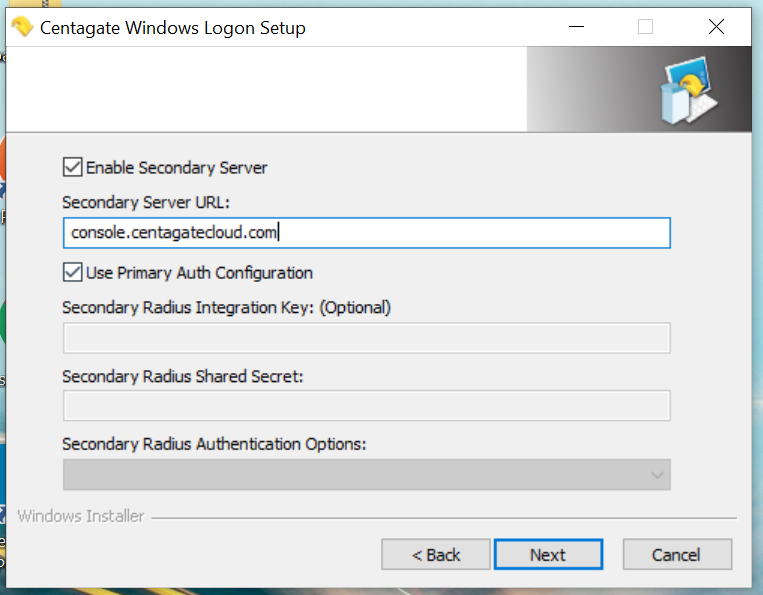The height and width of the screenshot is (595, 763).
Task: Click the Secondary Radius Shared Secret field
Action: tap(366, 405)
